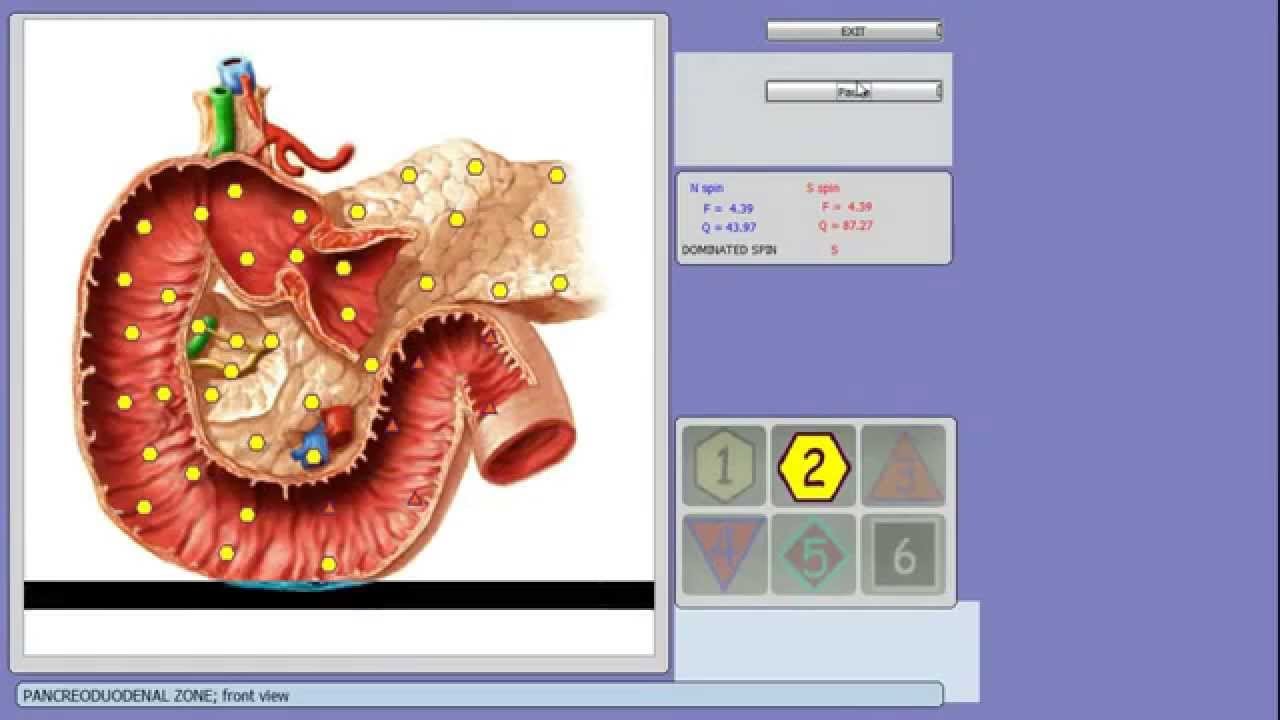Select the red triangle number 3 icon
This screenshot has width=1280, height=720.
[903, 467]
